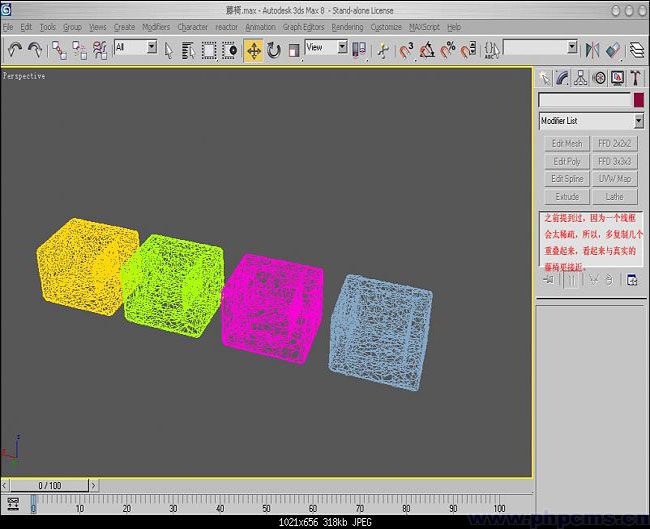
Task: Click Remove Modifier from the Stack
Action: [609, 280]
